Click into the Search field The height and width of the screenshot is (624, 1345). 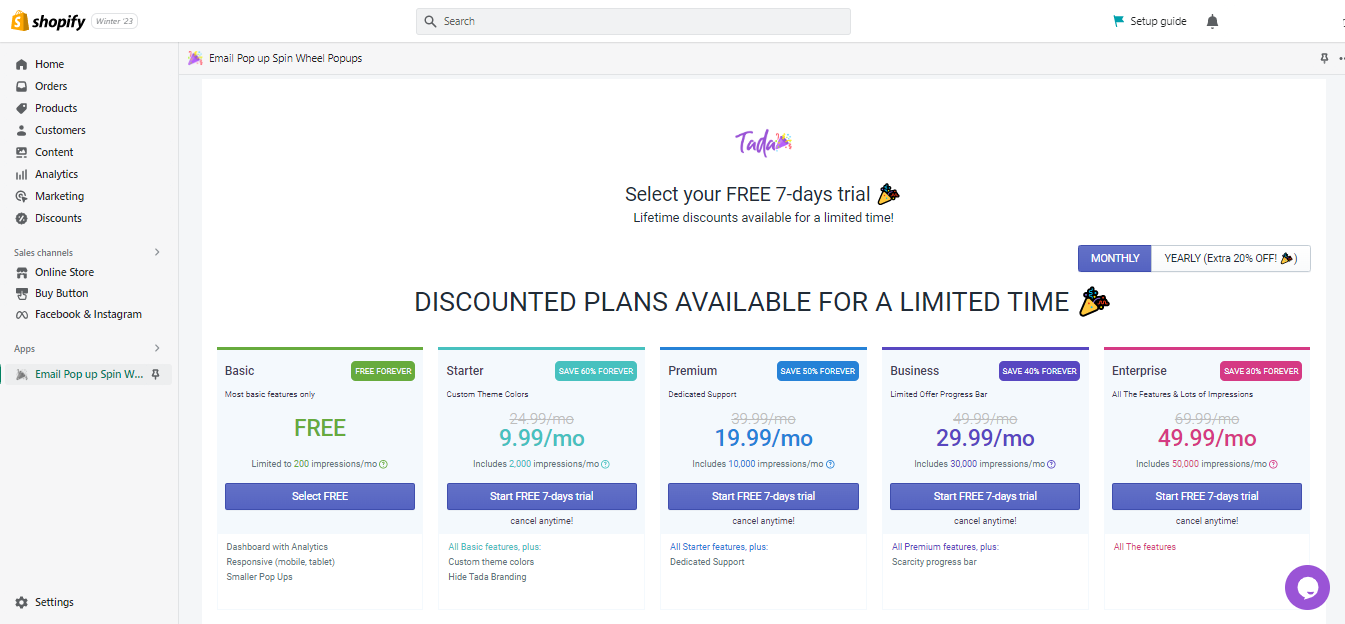(x=633, y=21)
